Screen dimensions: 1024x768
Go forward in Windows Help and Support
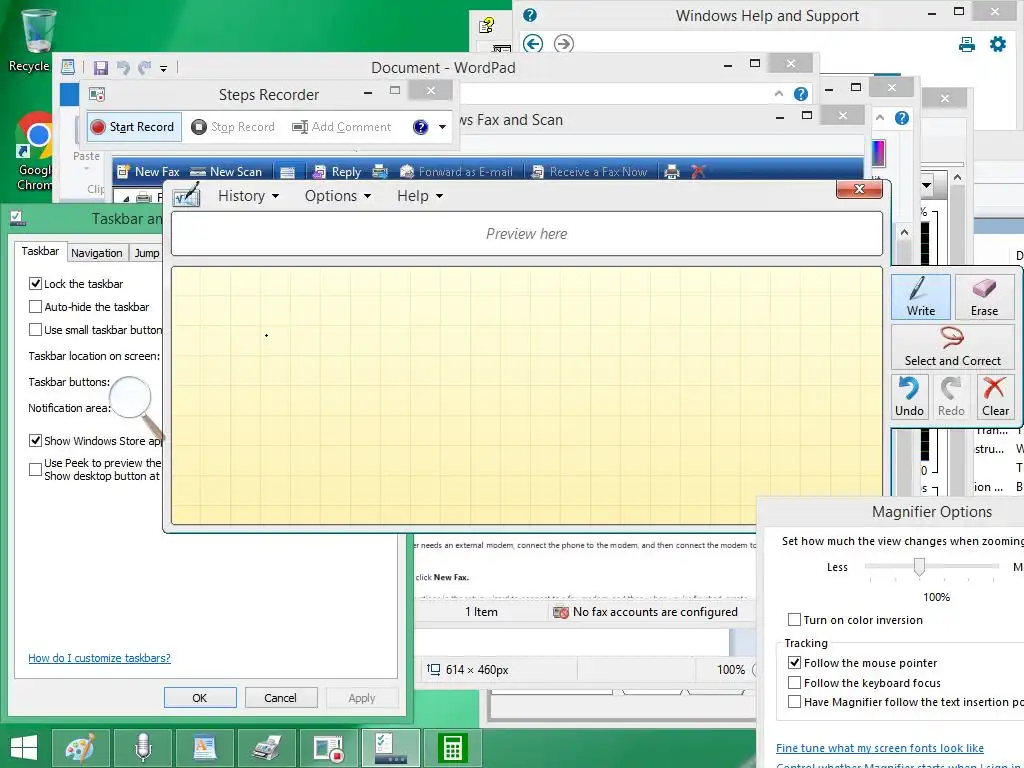[x=564, y=44]
